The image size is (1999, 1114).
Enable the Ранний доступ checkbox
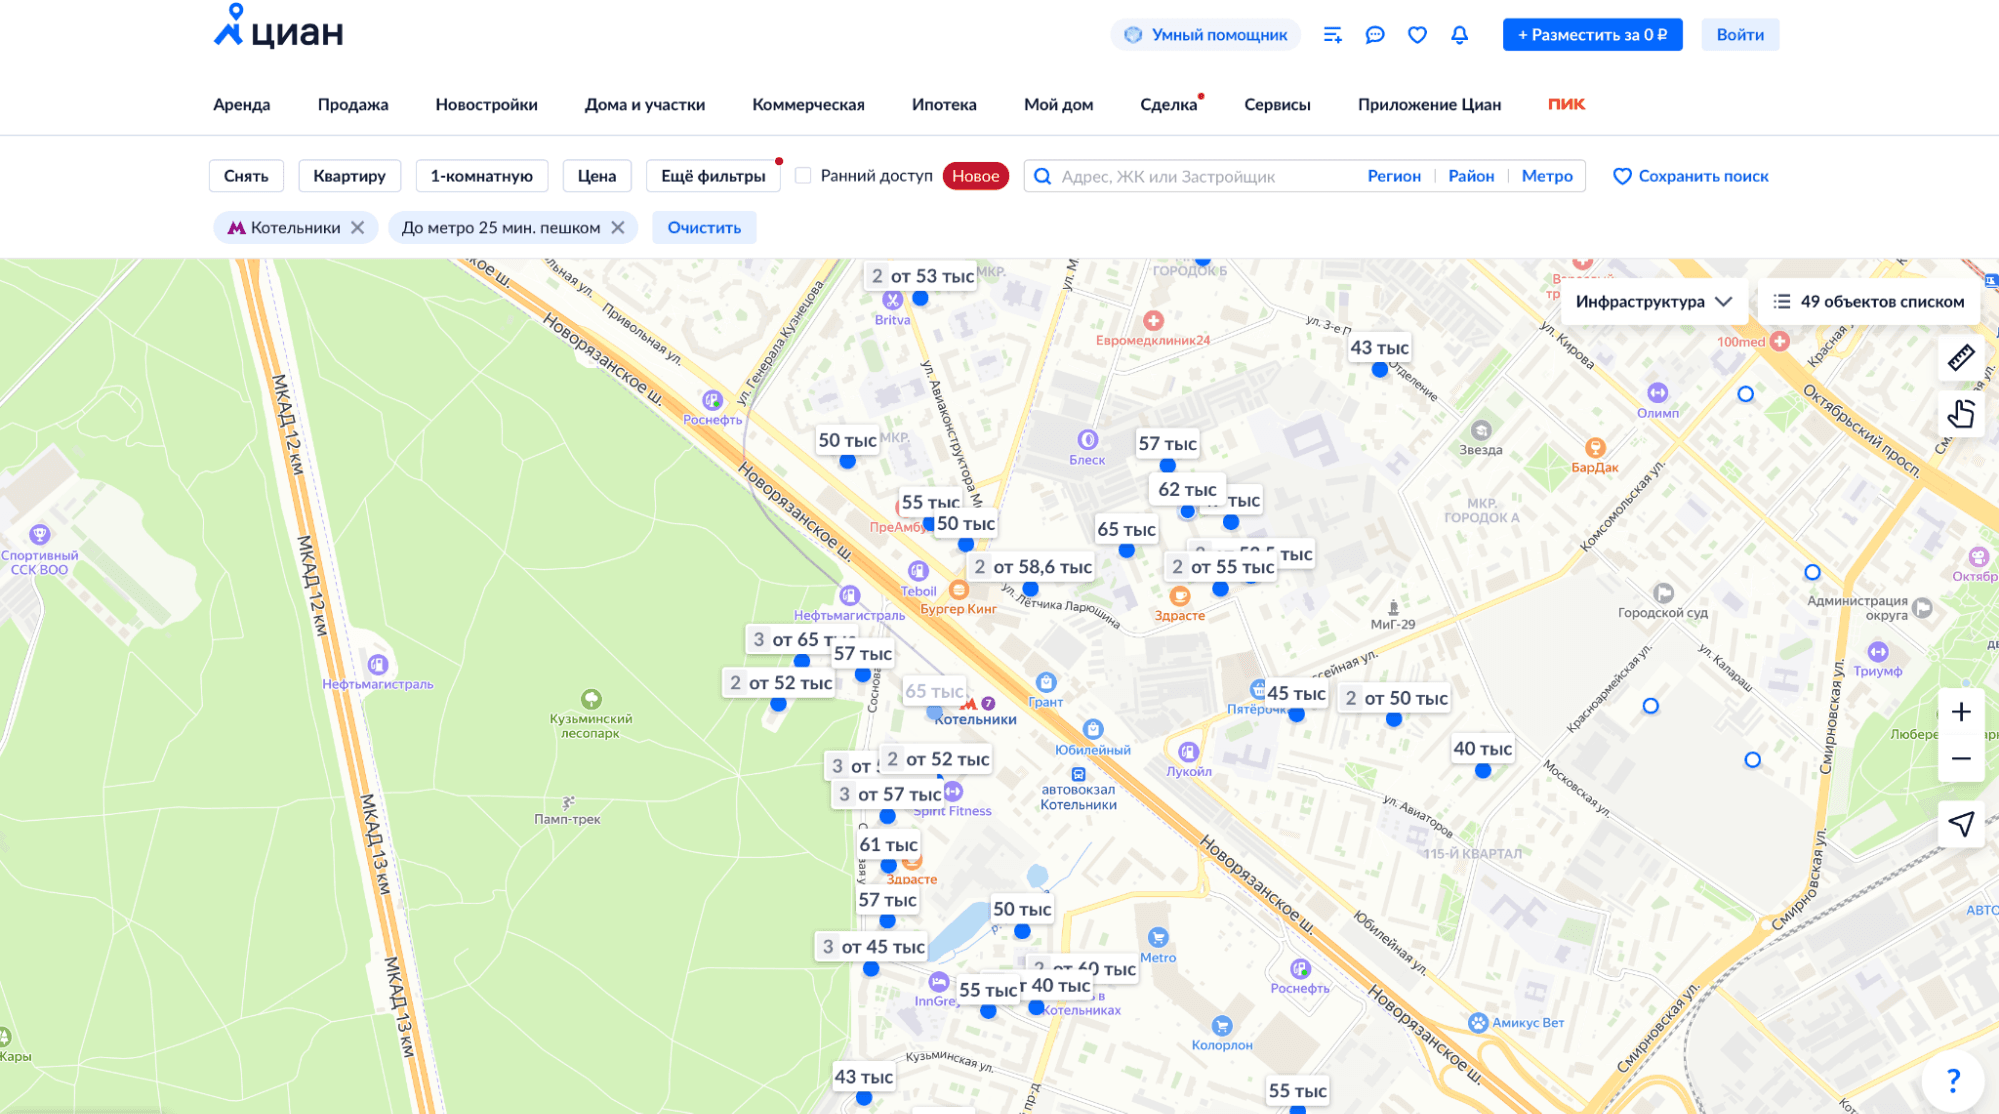803,176
